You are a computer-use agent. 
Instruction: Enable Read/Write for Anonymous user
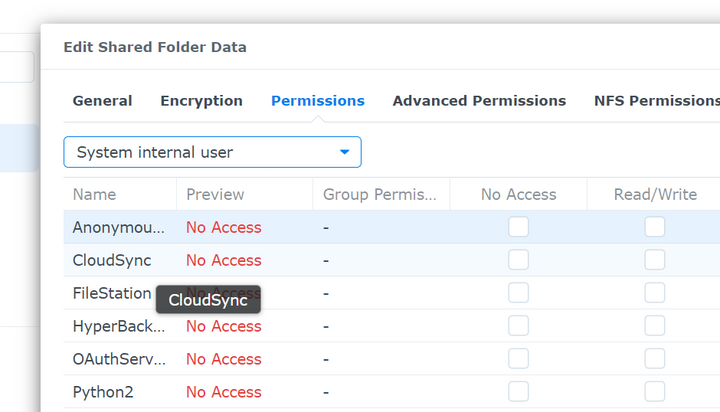655,227
